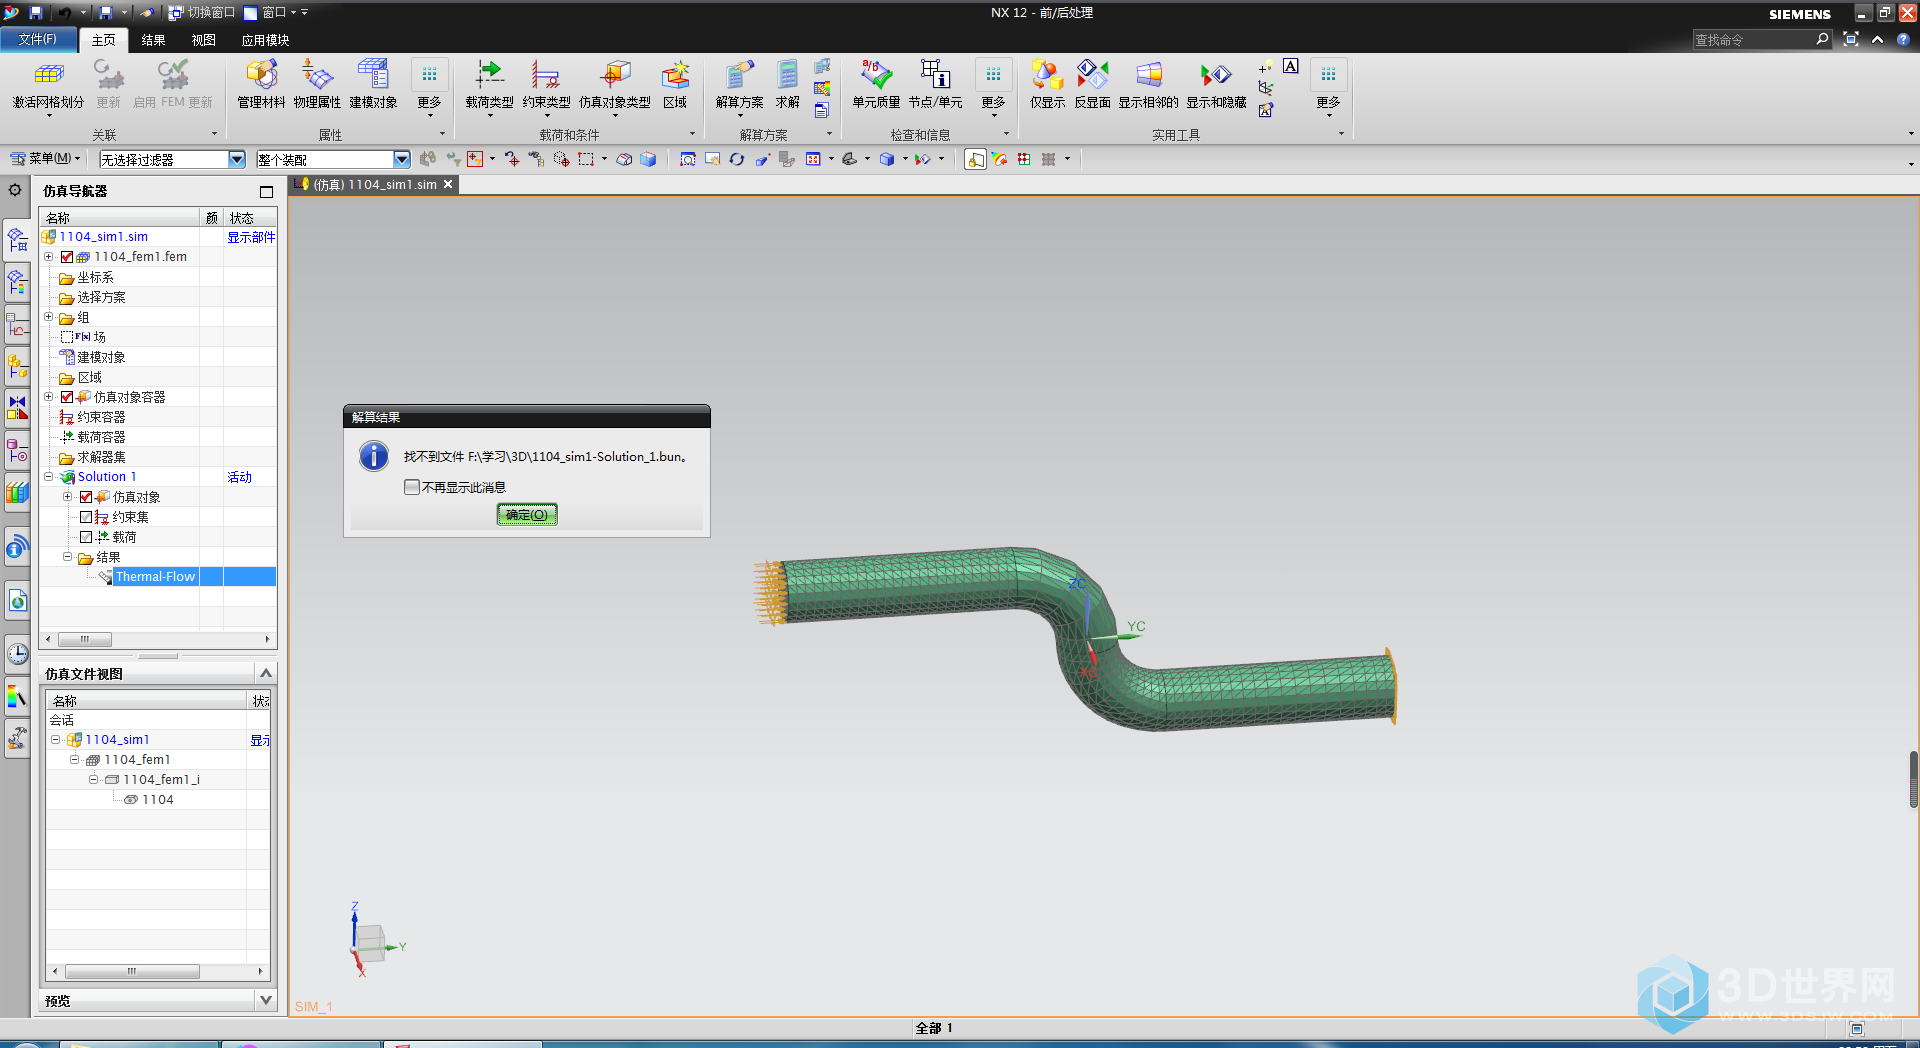The image size is (1920, 1048).
Task: Click 切换窗口 button
Action: (201, 12)
